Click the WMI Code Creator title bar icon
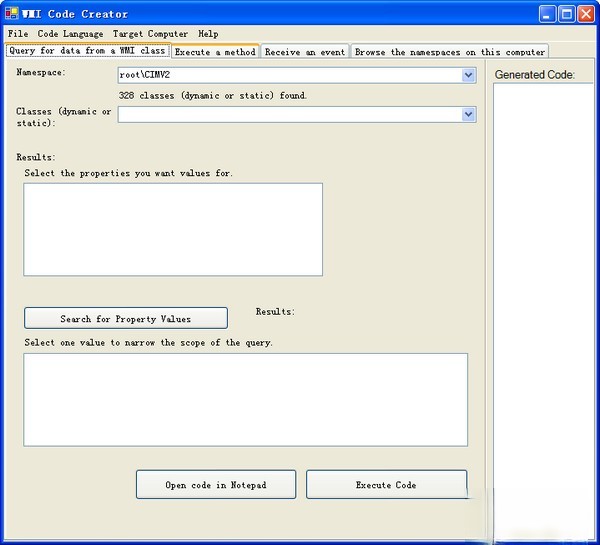The image size is (600, 545). 13,14
